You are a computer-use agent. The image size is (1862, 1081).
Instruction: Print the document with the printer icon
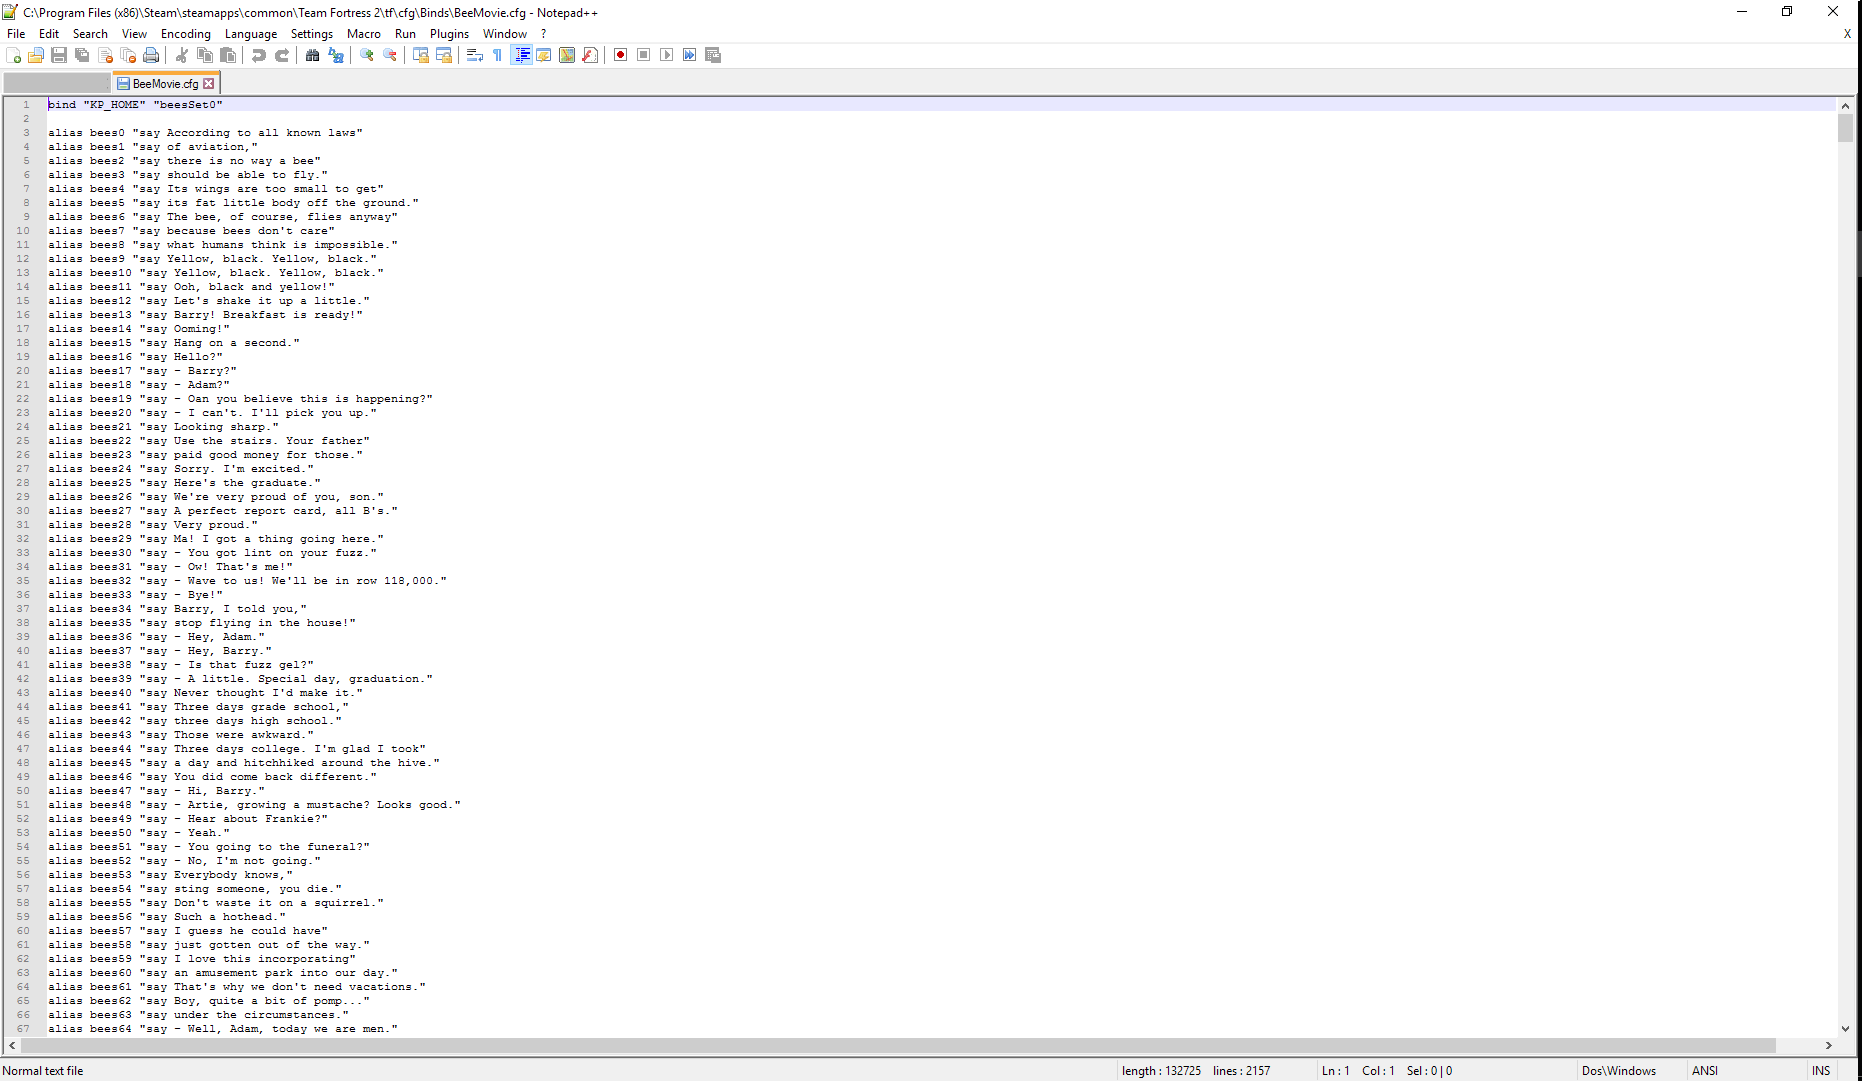[x=151, y=55]
